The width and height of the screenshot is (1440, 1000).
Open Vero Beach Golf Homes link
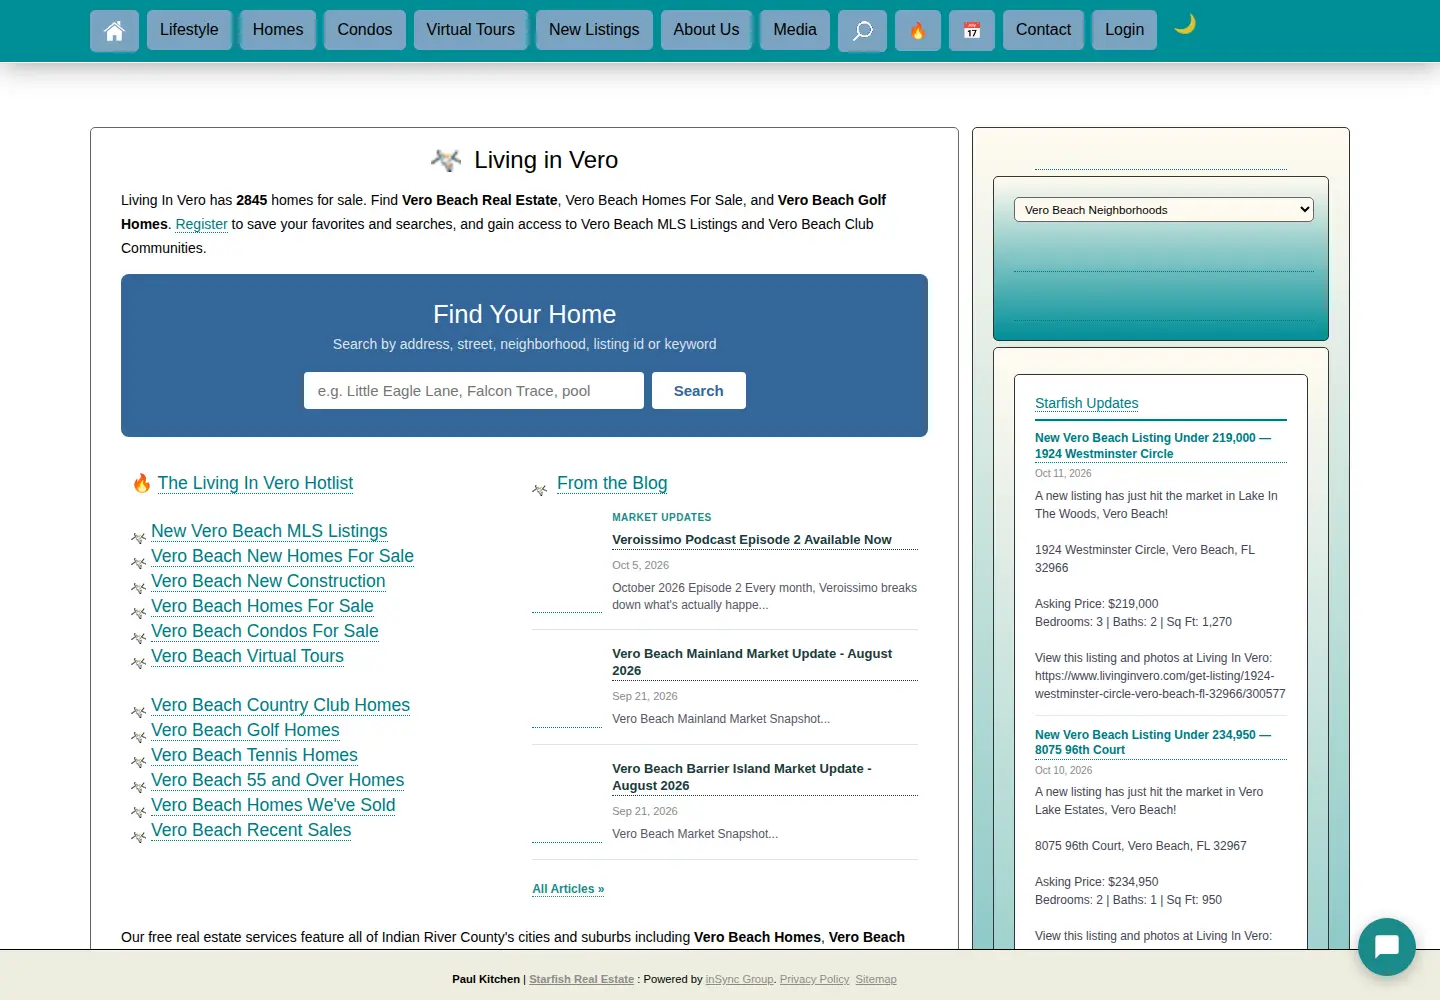point(245,730)
